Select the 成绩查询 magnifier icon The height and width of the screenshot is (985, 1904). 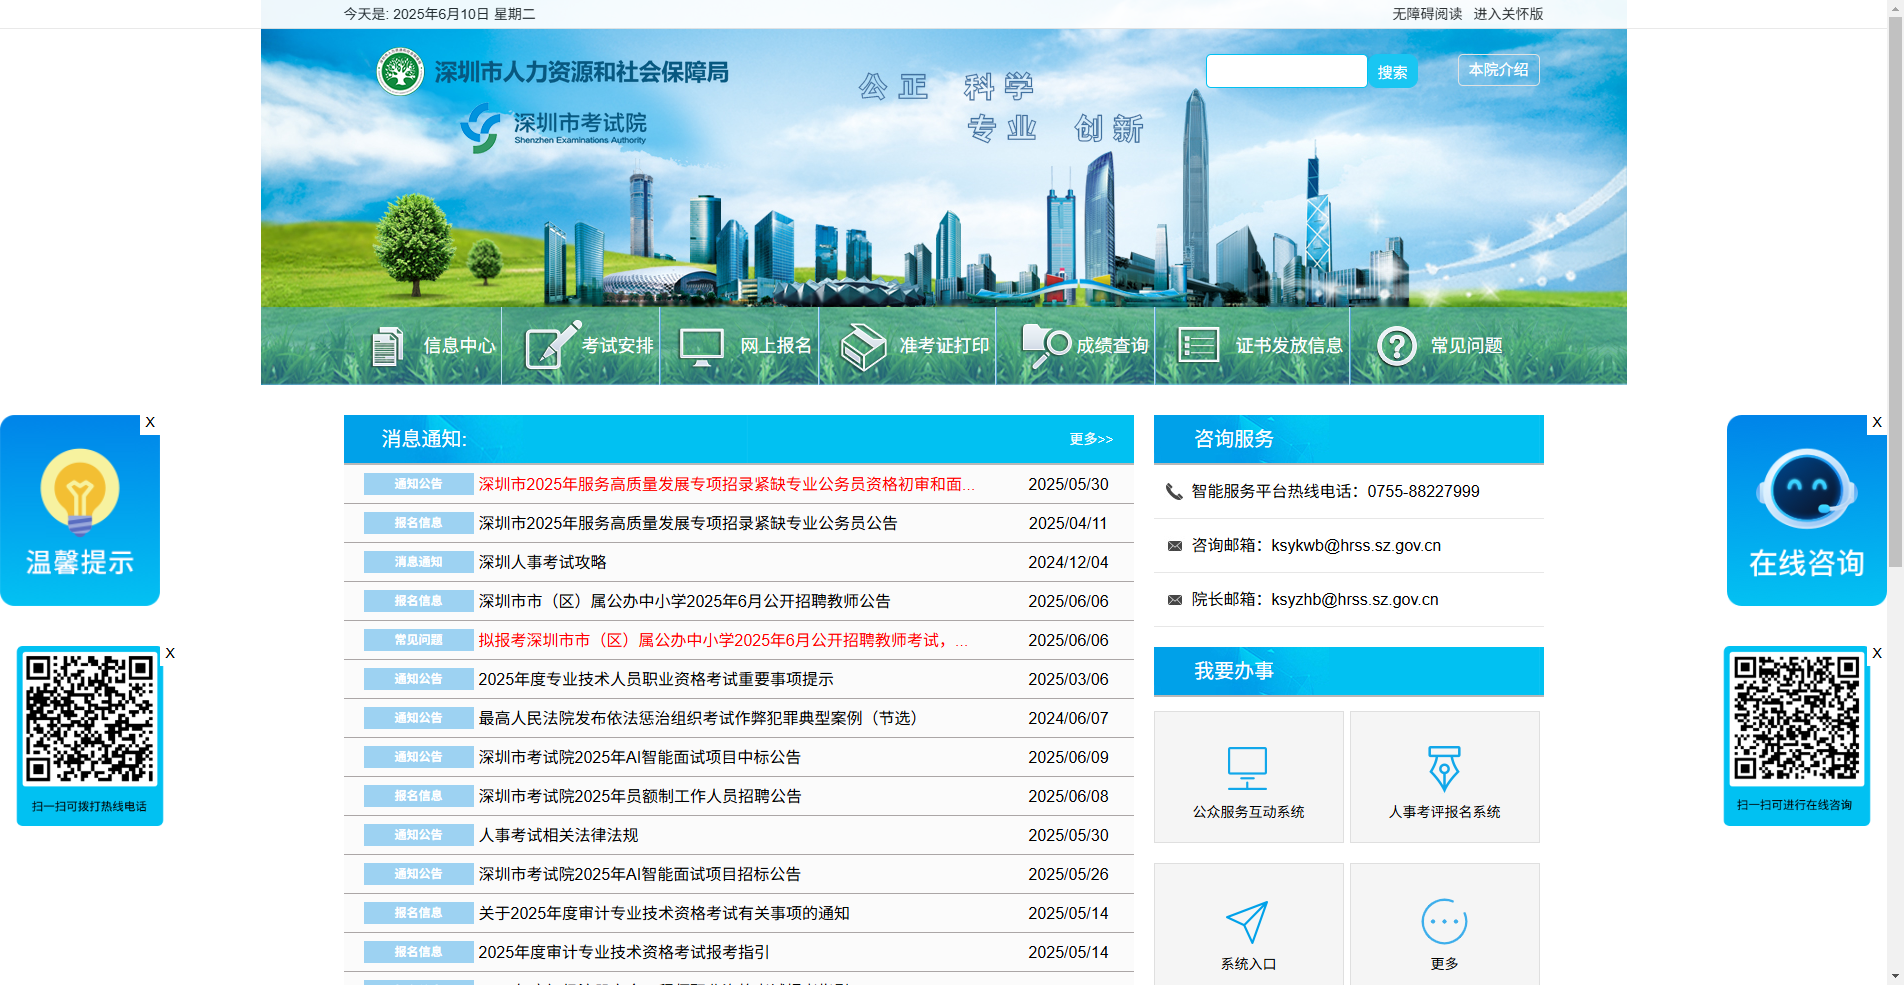(1042, 345)
